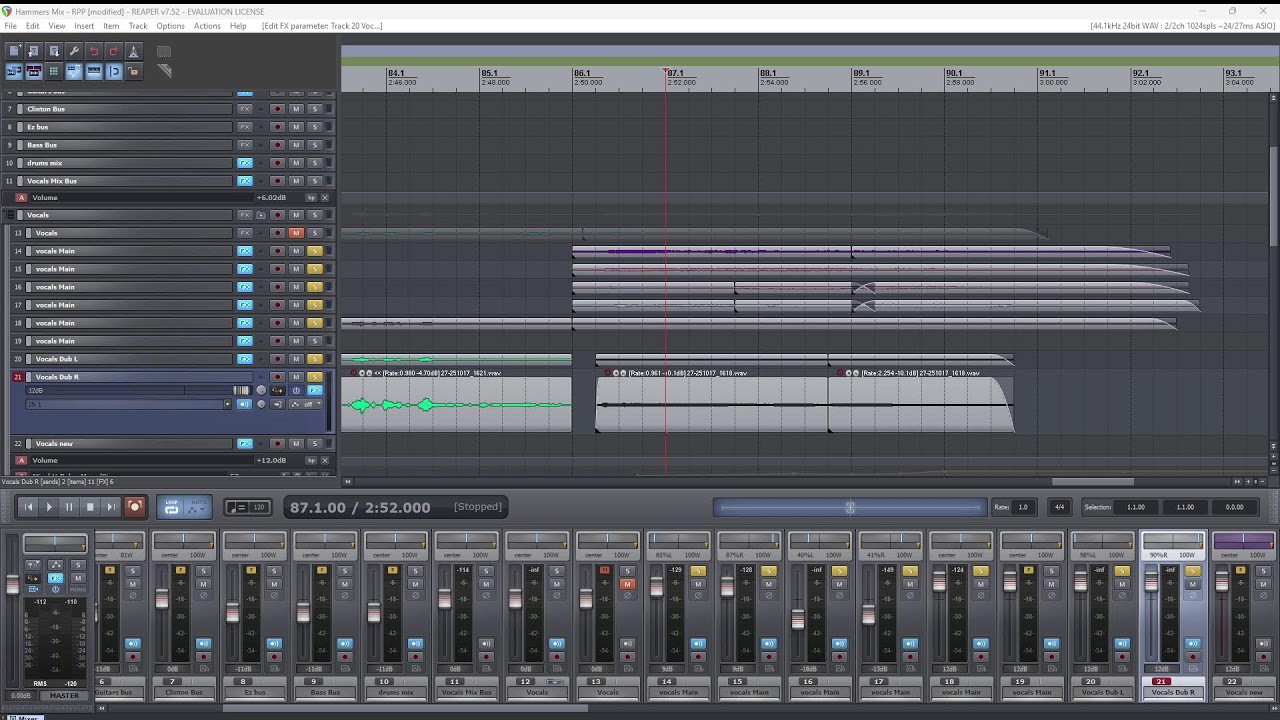1280x720 pixels.
Task: Click the Vocals Dub R volume fader in mixer
Action: (x=1151, y=580)
